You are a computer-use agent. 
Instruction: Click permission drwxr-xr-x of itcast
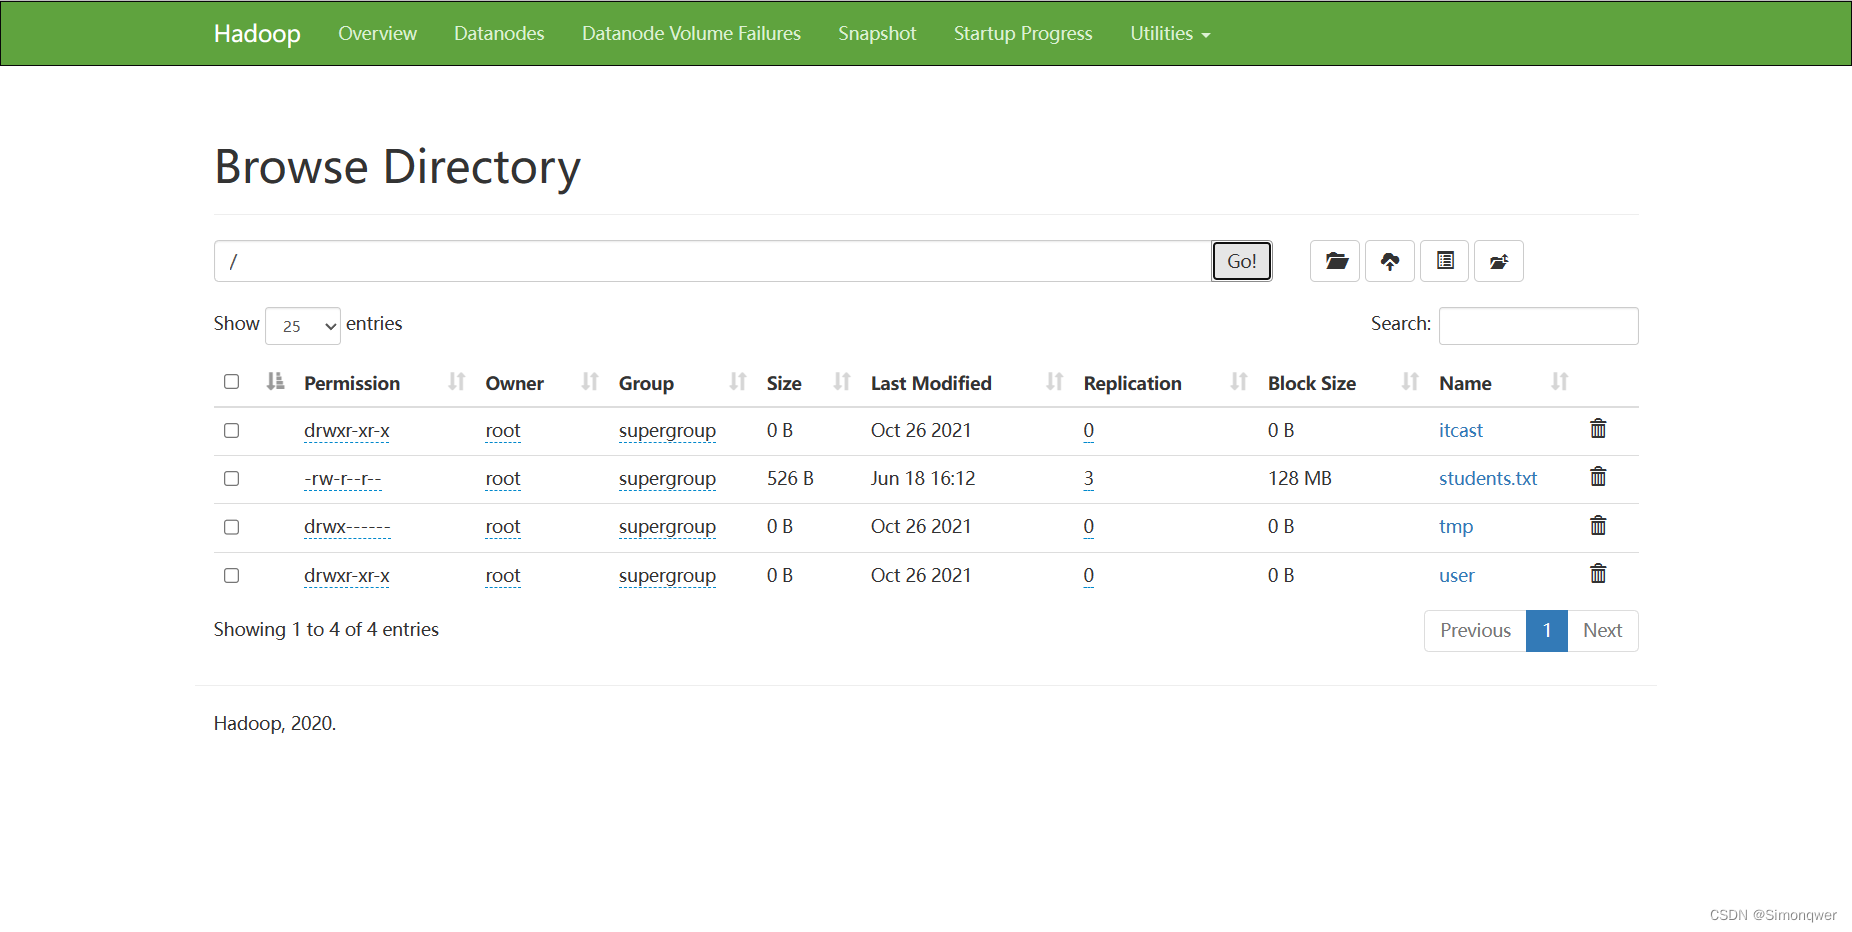tap(347, 431)
